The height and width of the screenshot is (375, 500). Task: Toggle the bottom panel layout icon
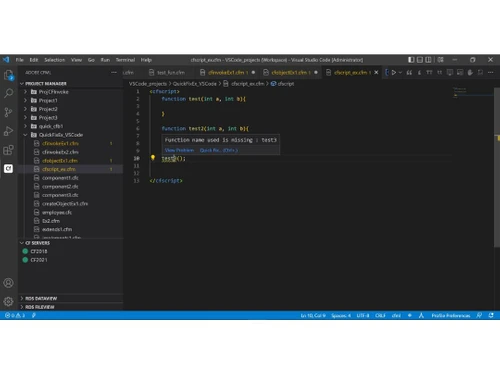[x=420, y=60]
